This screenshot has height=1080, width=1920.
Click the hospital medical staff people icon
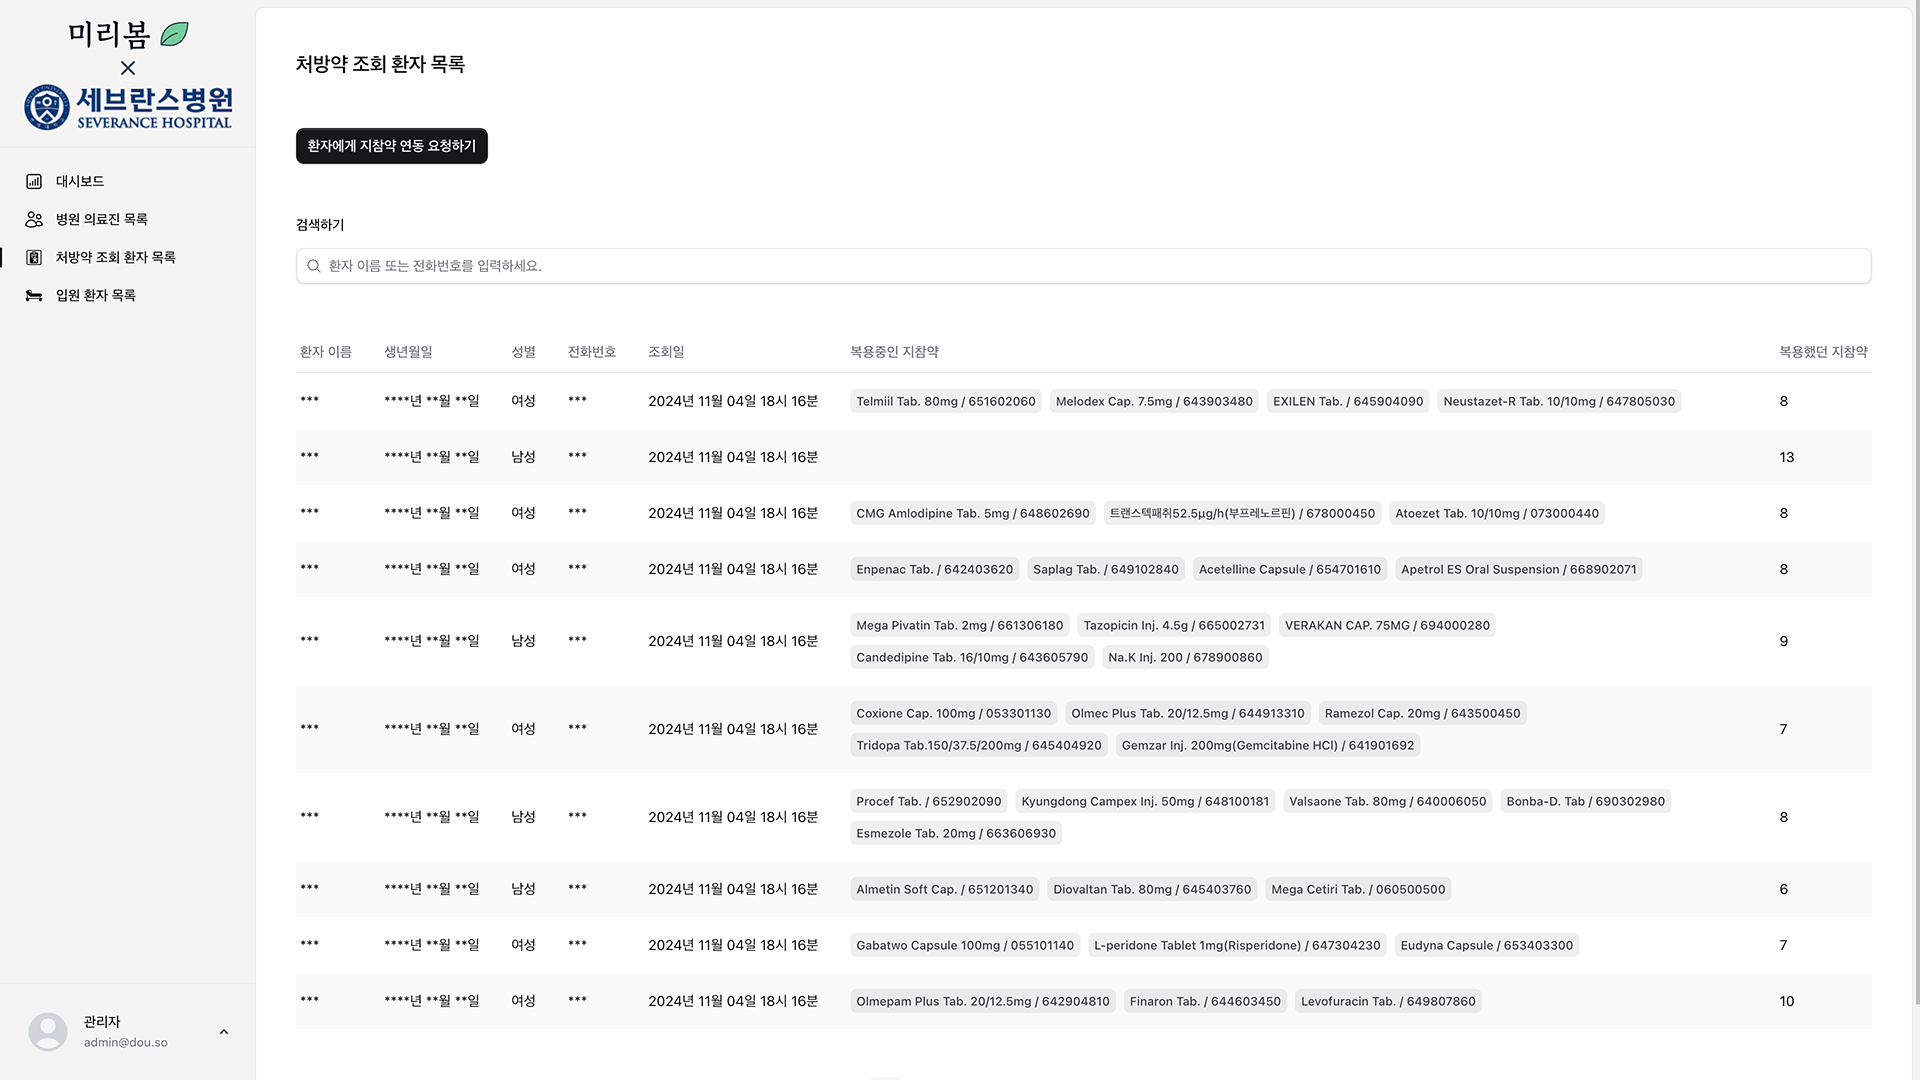click(34, 219)
